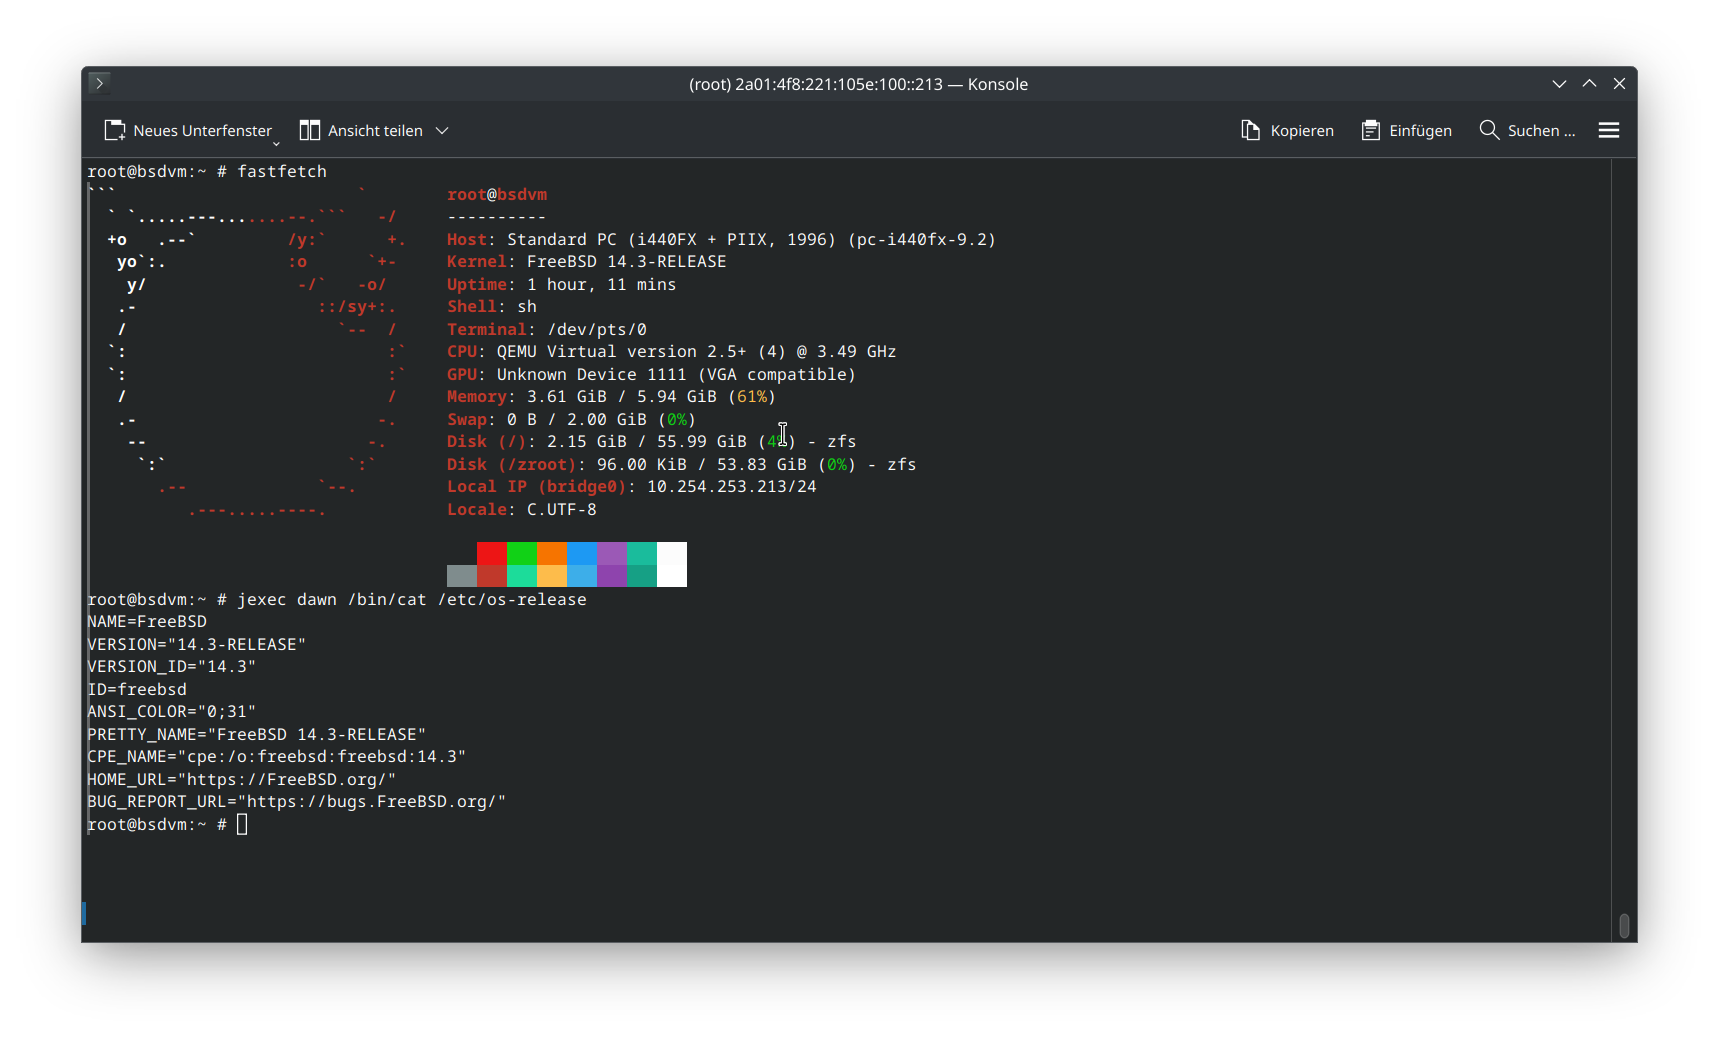Choose the orange swatch in top row

tap(552, 553)
